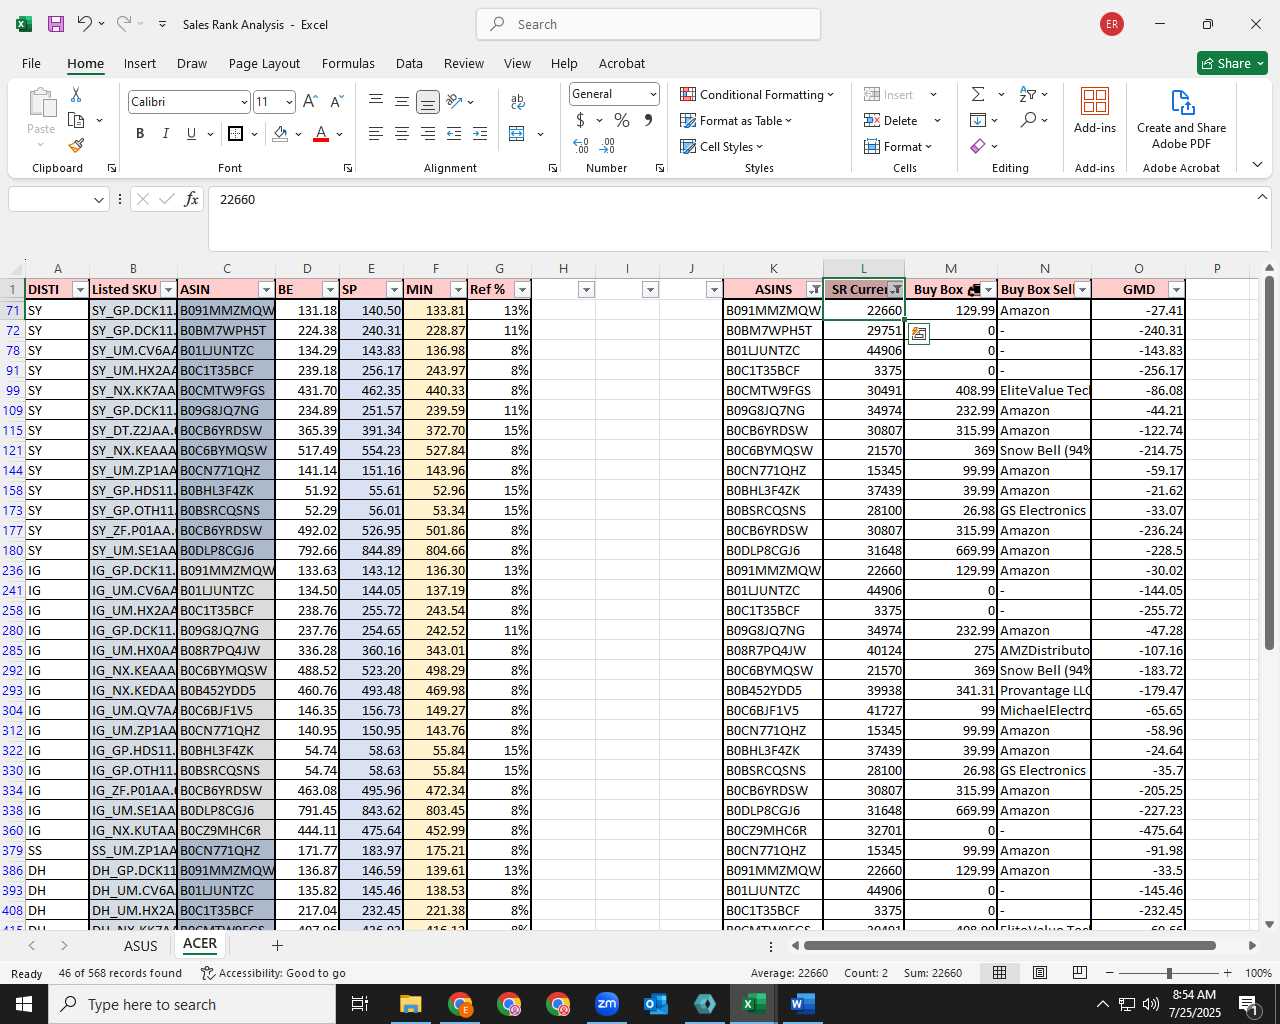The image size is (1280, 1024).
Task: Open the Name Box dropdown arrow
Action: pyautogui.click(x=98, y=200)
